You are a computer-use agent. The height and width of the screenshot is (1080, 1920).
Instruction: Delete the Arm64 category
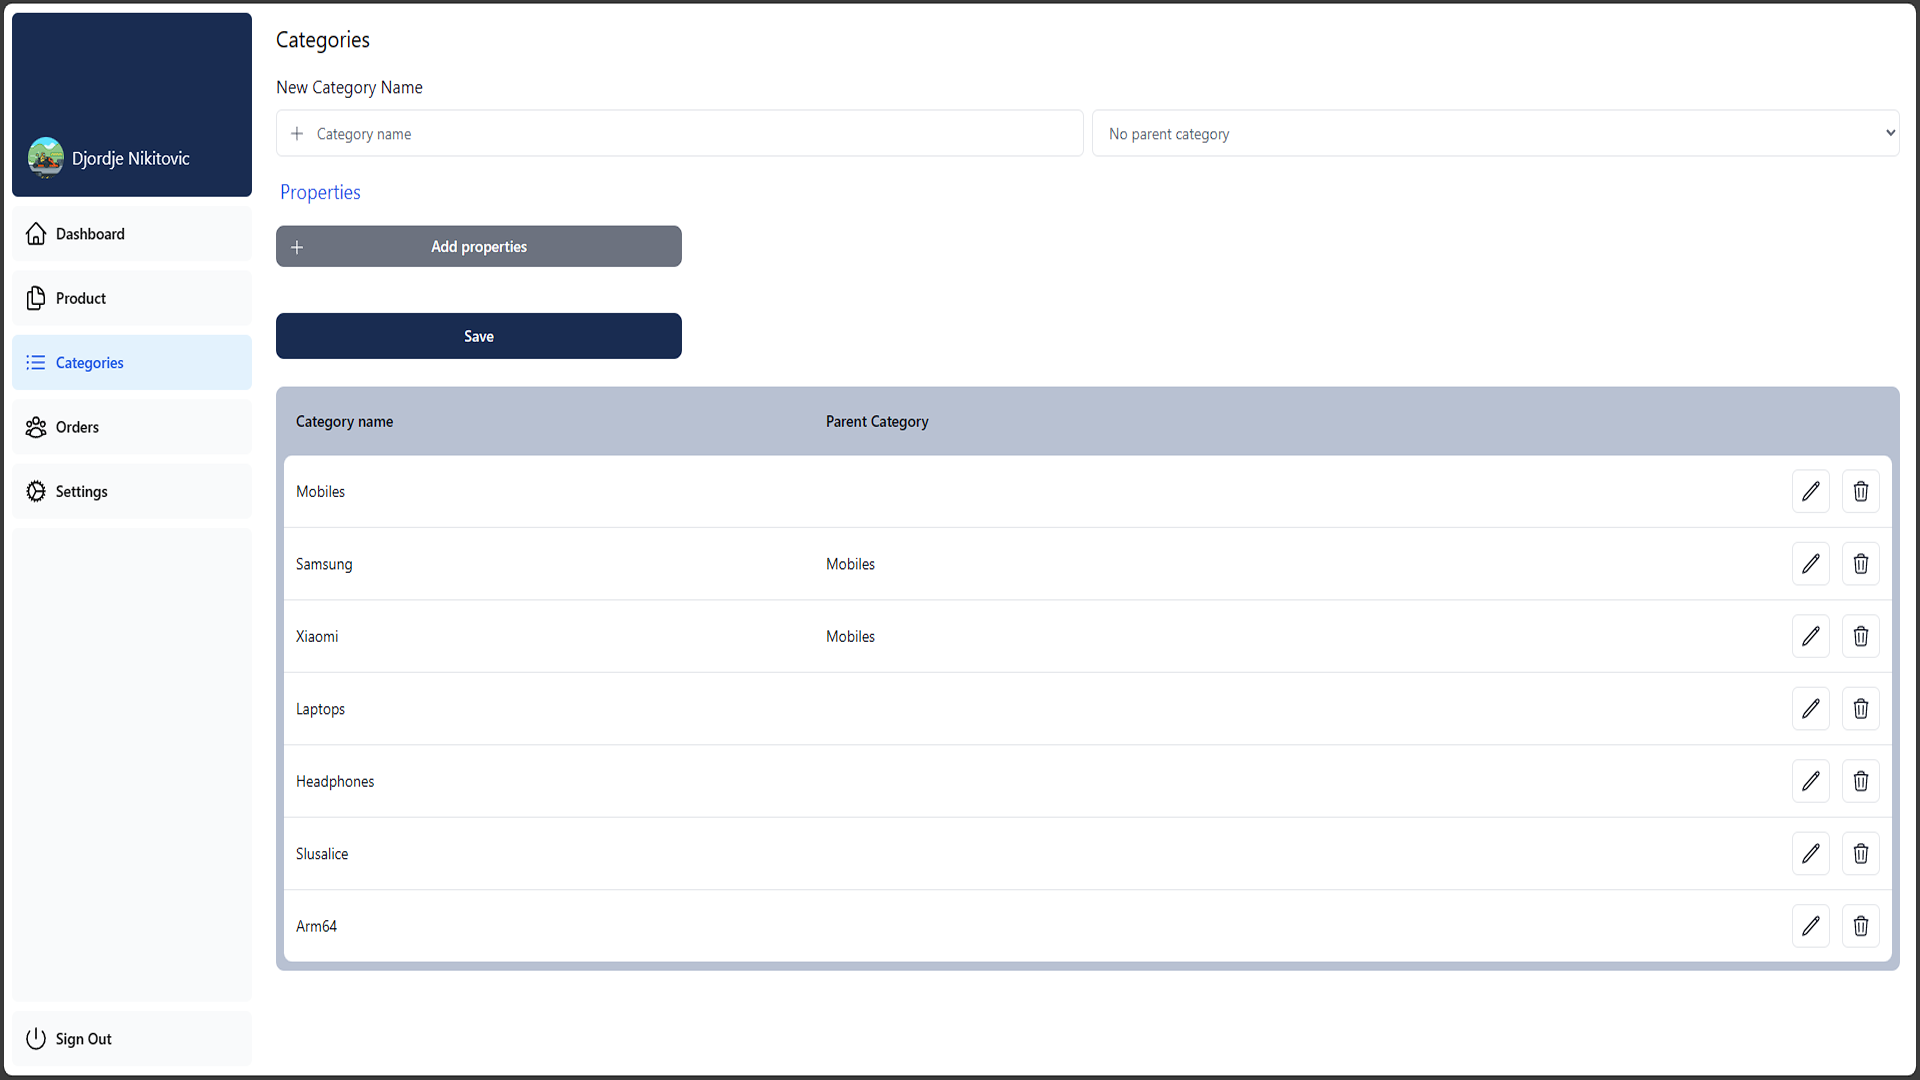(1860, 926)
